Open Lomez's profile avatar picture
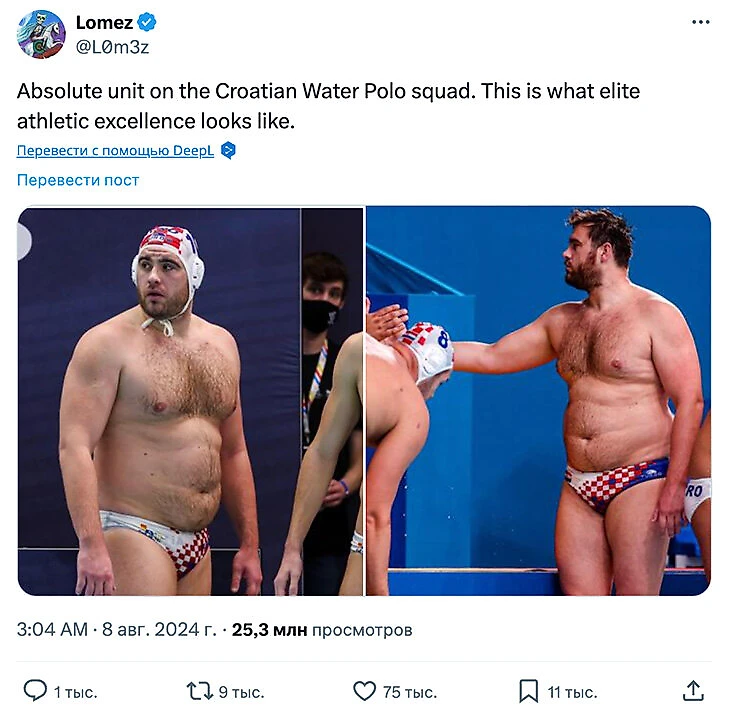 41,35
